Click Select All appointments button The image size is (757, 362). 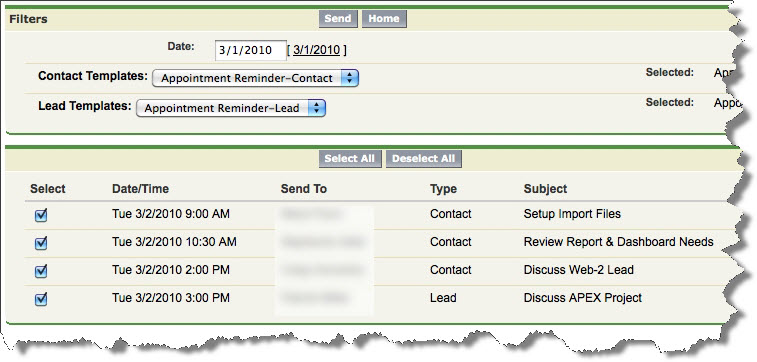(350, 159)
